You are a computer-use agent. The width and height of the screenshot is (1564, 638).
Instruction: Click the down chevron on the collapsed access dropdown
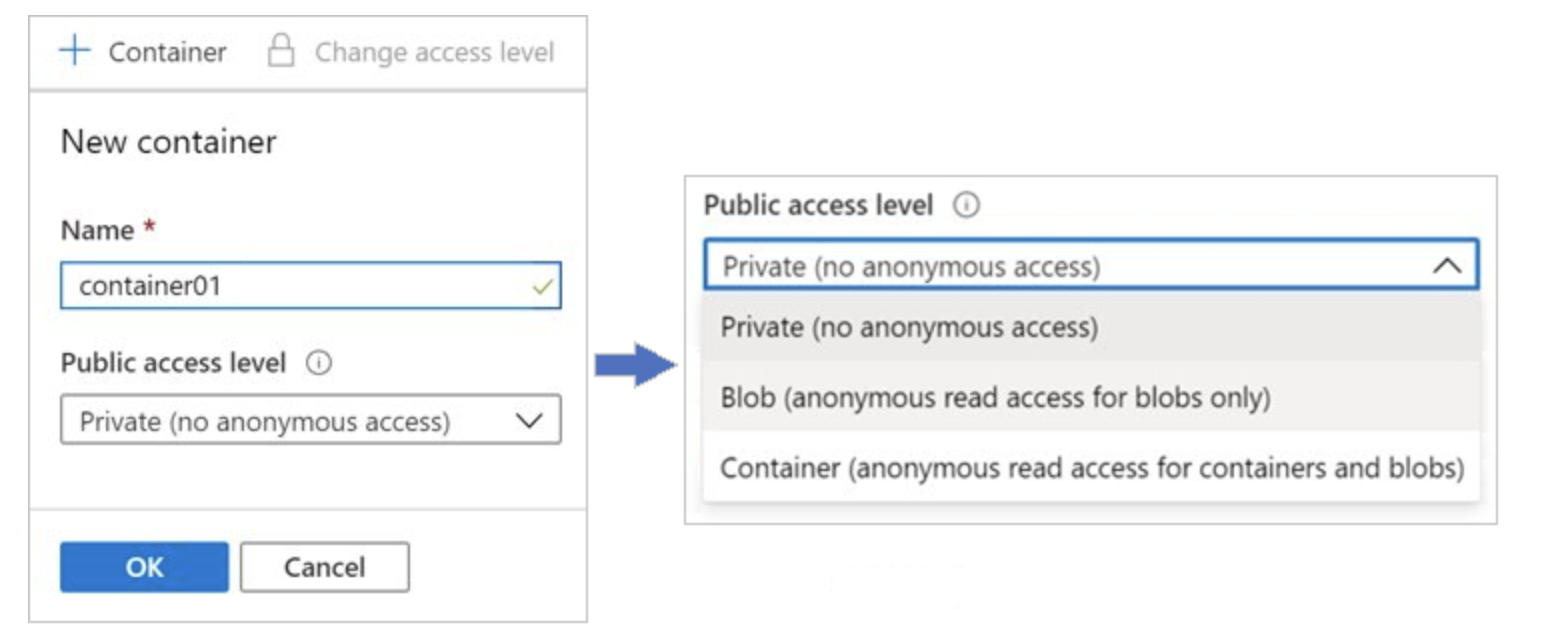coord(529,421)
